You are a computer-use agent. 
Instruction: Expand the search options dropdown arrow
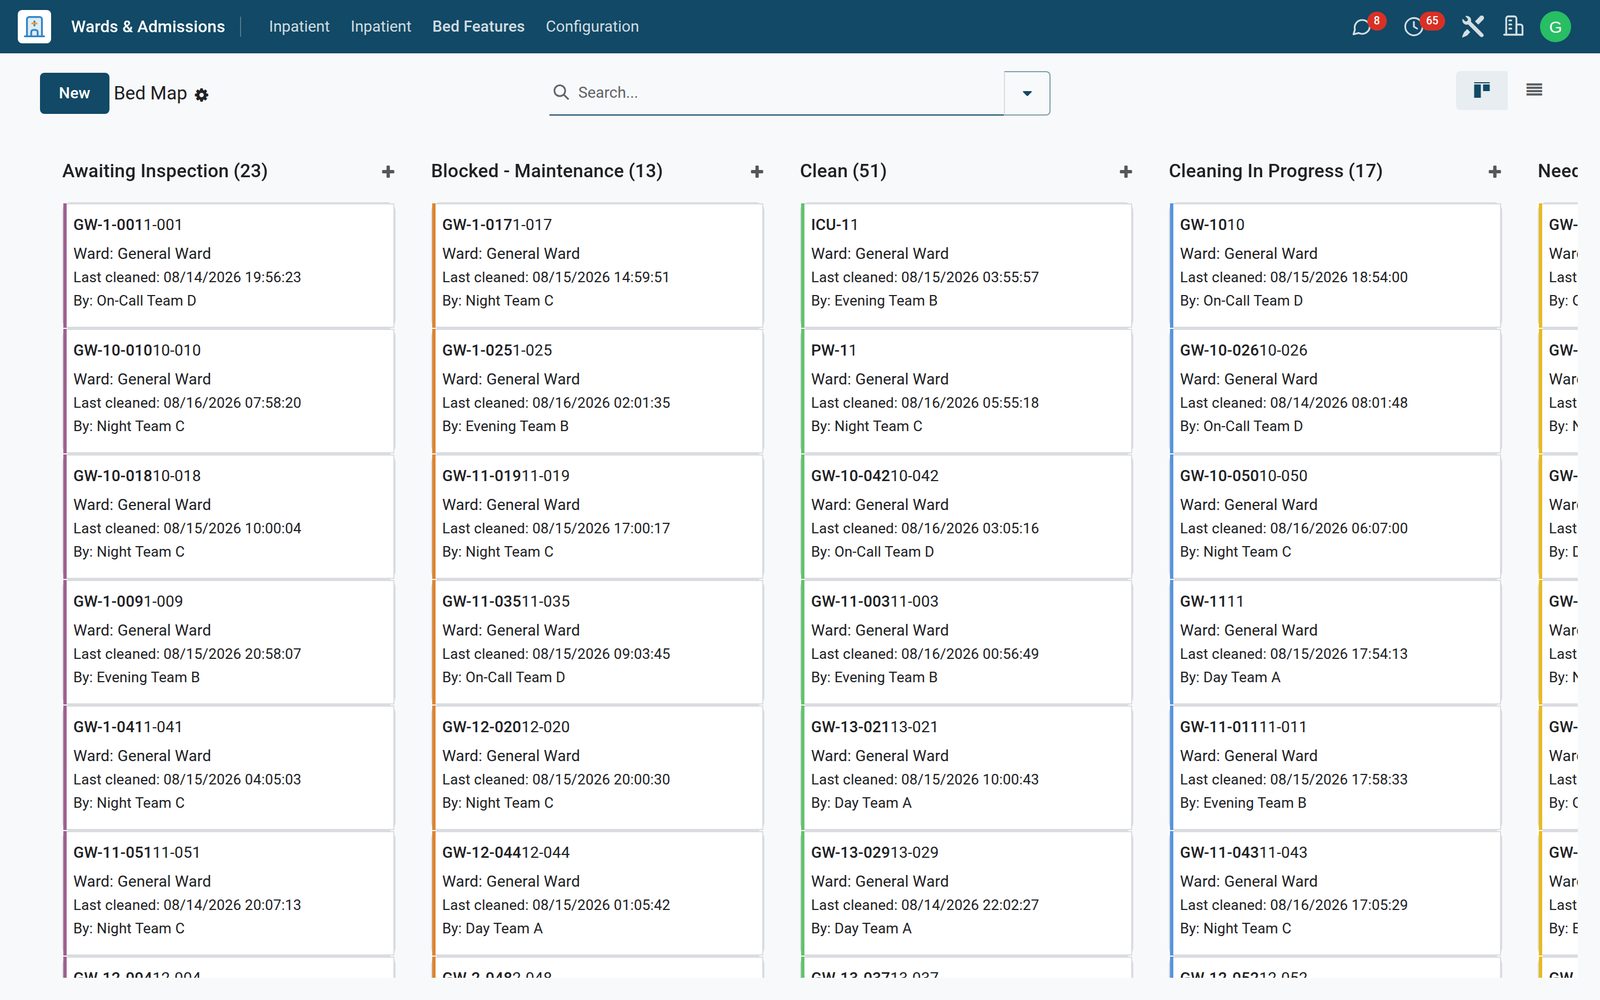1027,93
